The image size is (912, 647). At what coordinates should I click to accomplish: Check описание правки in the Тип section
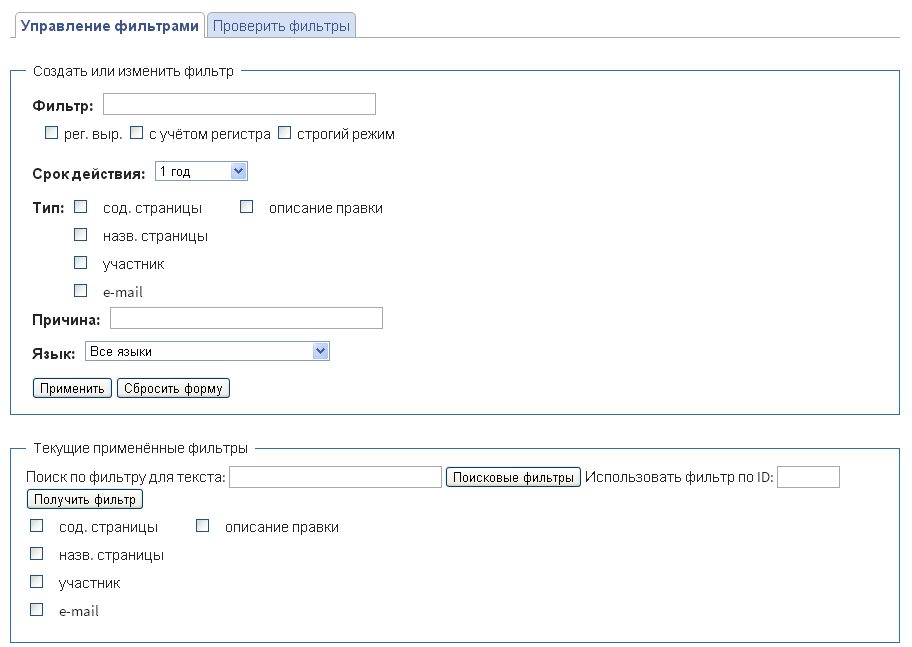247,207
